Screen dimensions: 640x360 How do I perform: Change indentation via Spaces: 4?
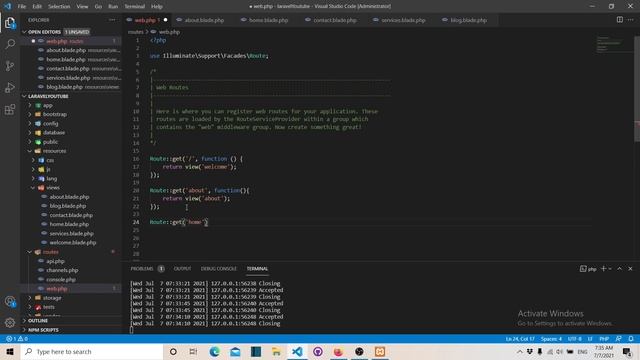tap(551, 339)
